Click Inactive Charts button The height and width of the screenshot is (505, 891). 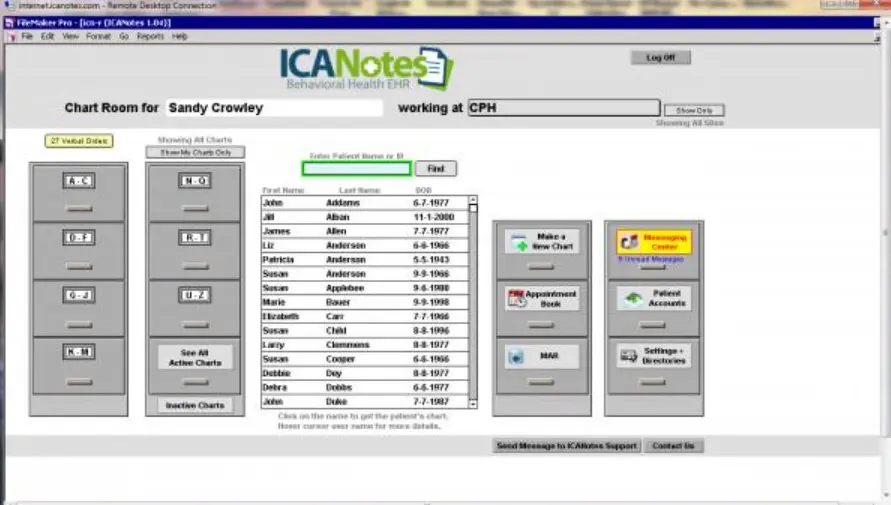195,405
